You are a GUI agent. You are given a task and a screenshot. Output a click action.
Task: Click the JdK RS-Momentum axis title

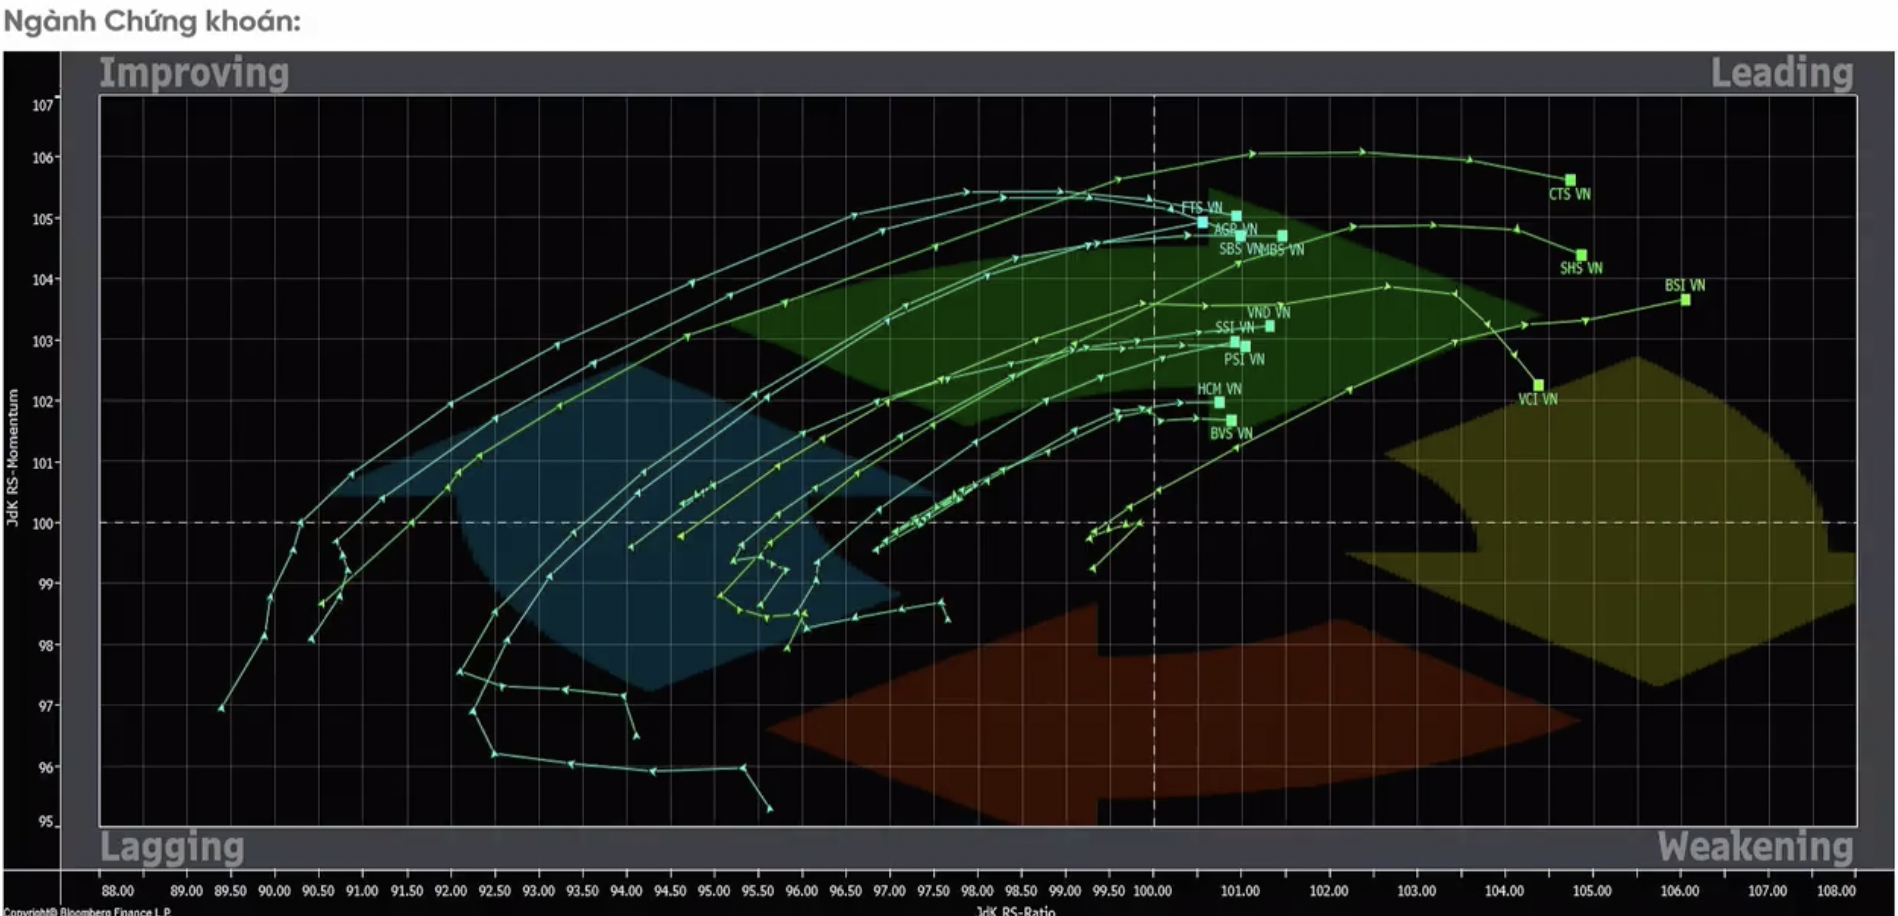13,457
